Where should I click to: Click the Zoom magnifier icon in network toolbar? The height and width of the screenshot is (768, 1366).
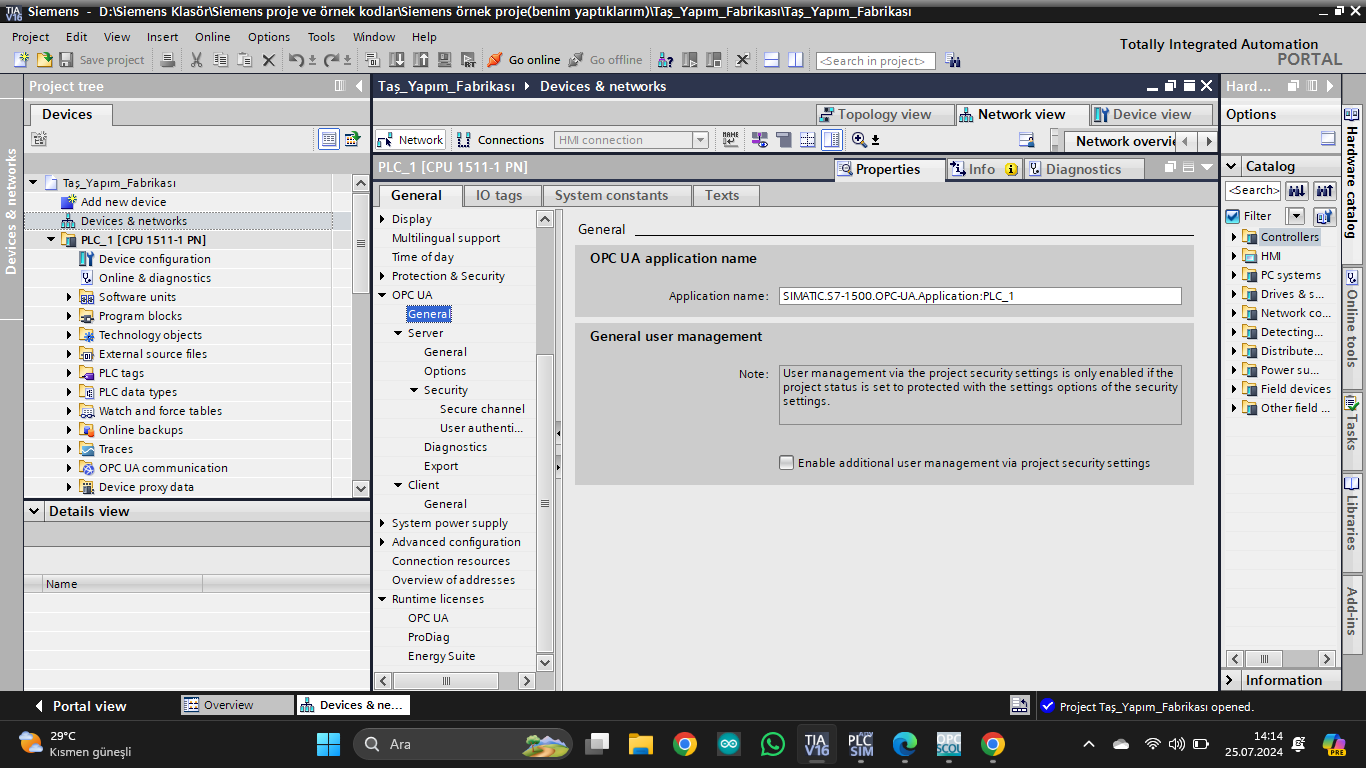click(x=859, y=140)
